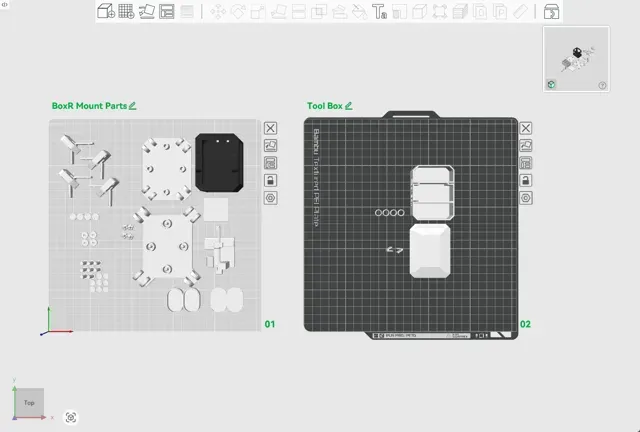Toggle lock on Tool Box plate
Viewport: 640px width, 432px height.
pos(526,180)
